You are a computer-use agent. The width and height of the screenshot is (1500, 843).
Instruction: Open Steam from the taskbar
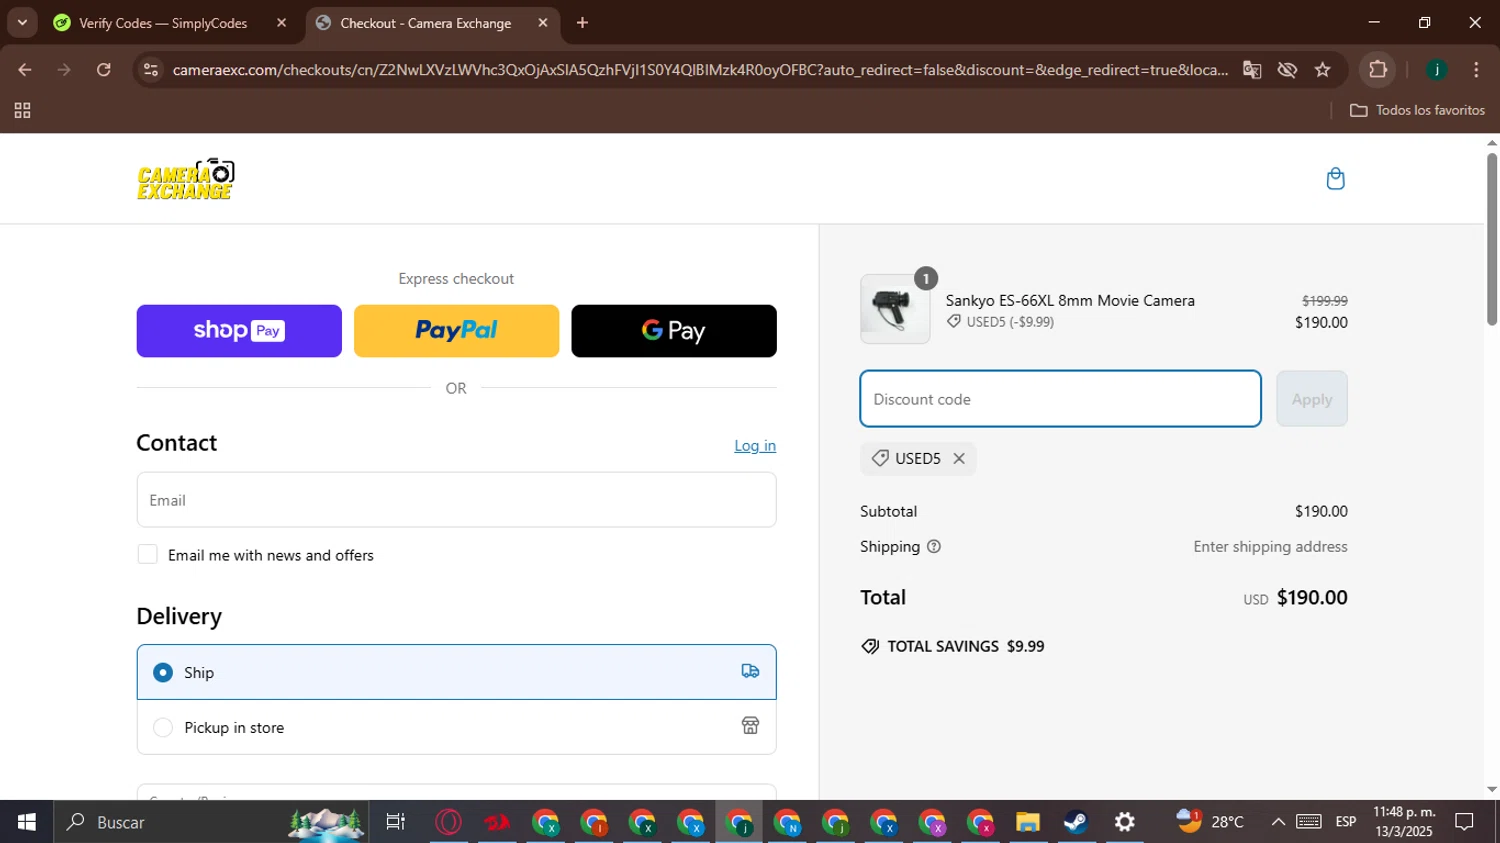click(1076, 822)
